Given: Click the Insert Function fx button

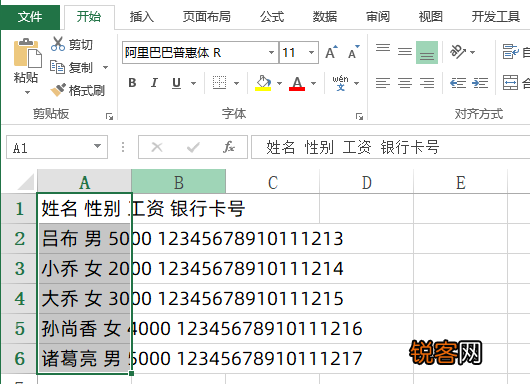Looking at the screenshot, I should [x=229, y=147].
